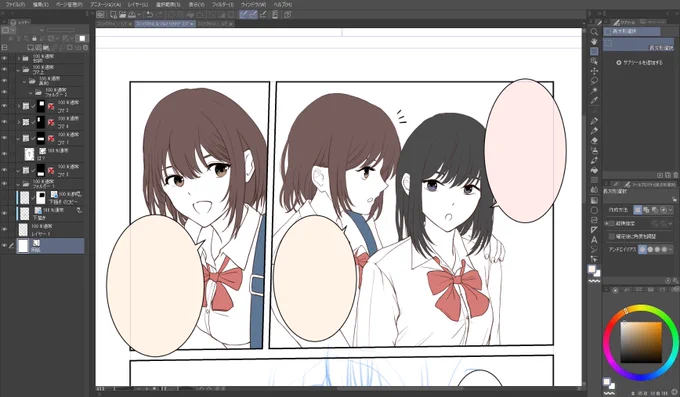
Task: Toggle snap to special ruler button
Action: coord(253,15)
